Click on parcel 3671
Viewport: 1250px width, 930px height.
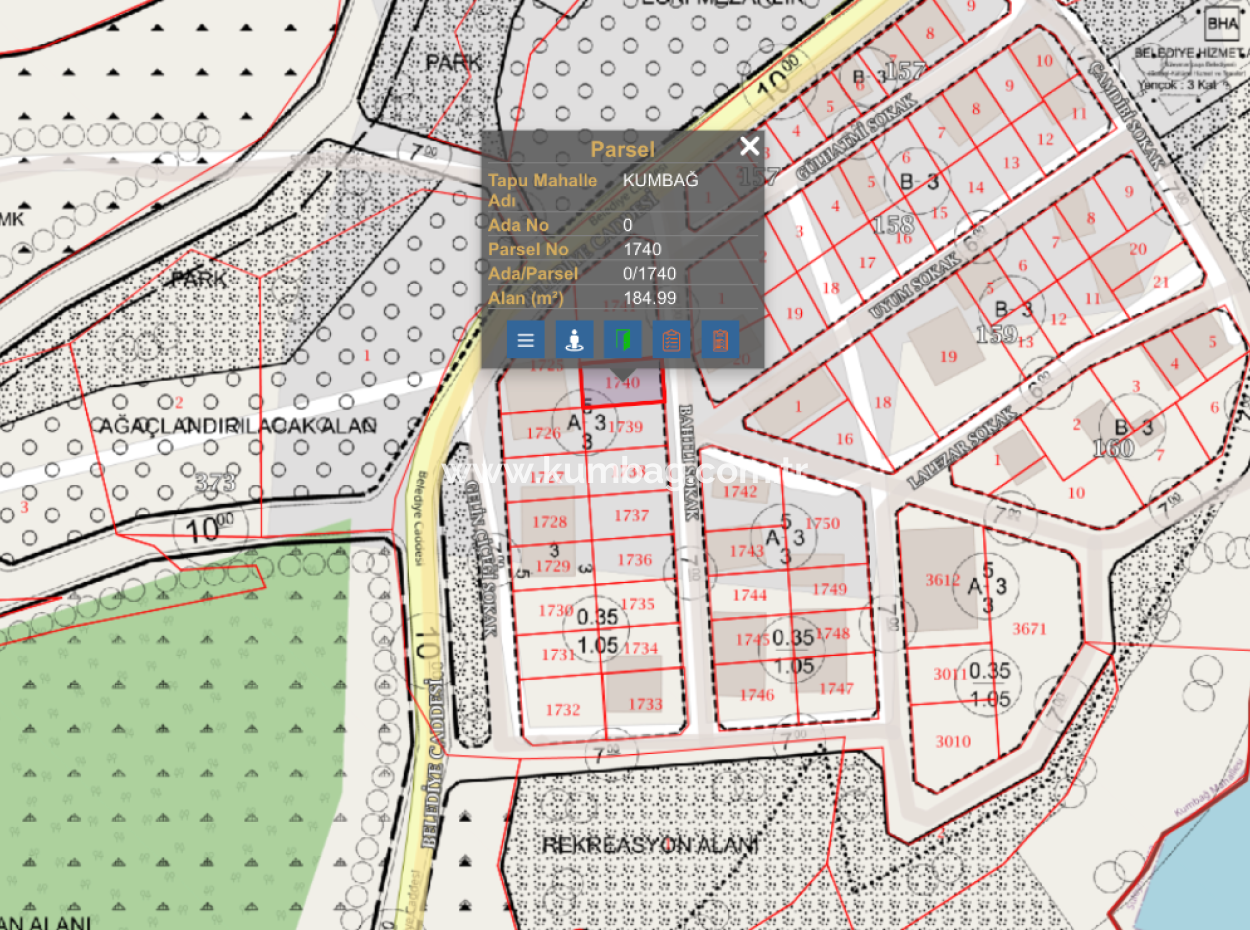[x=1028, y=629]
